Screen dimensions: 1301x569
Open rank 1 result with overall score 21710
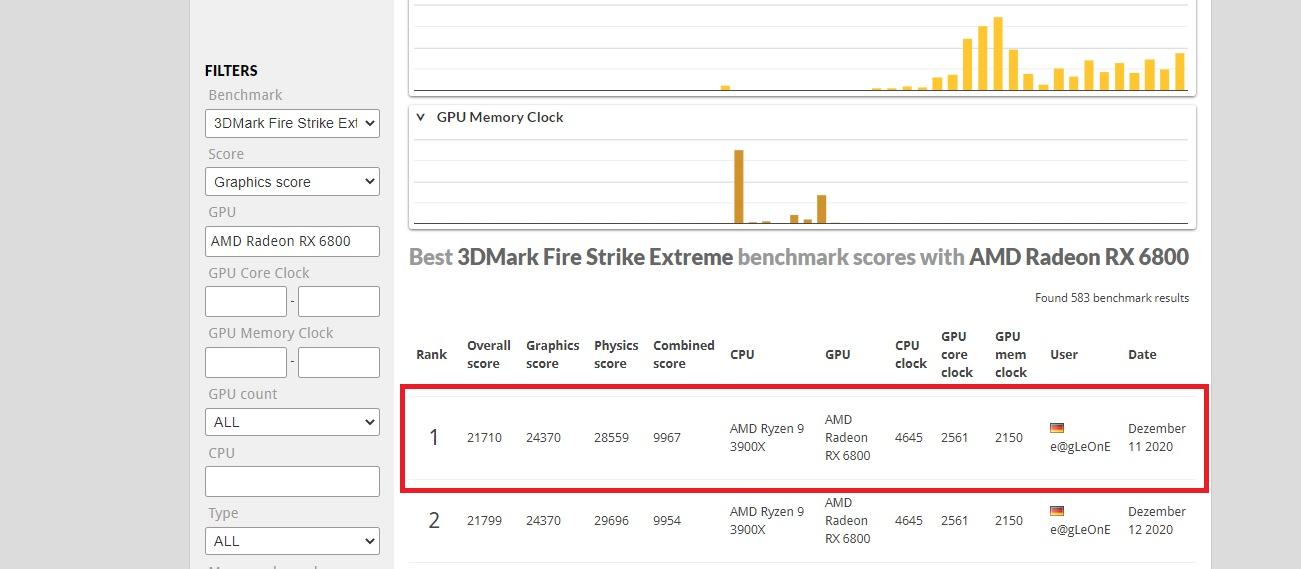[804, 438]
